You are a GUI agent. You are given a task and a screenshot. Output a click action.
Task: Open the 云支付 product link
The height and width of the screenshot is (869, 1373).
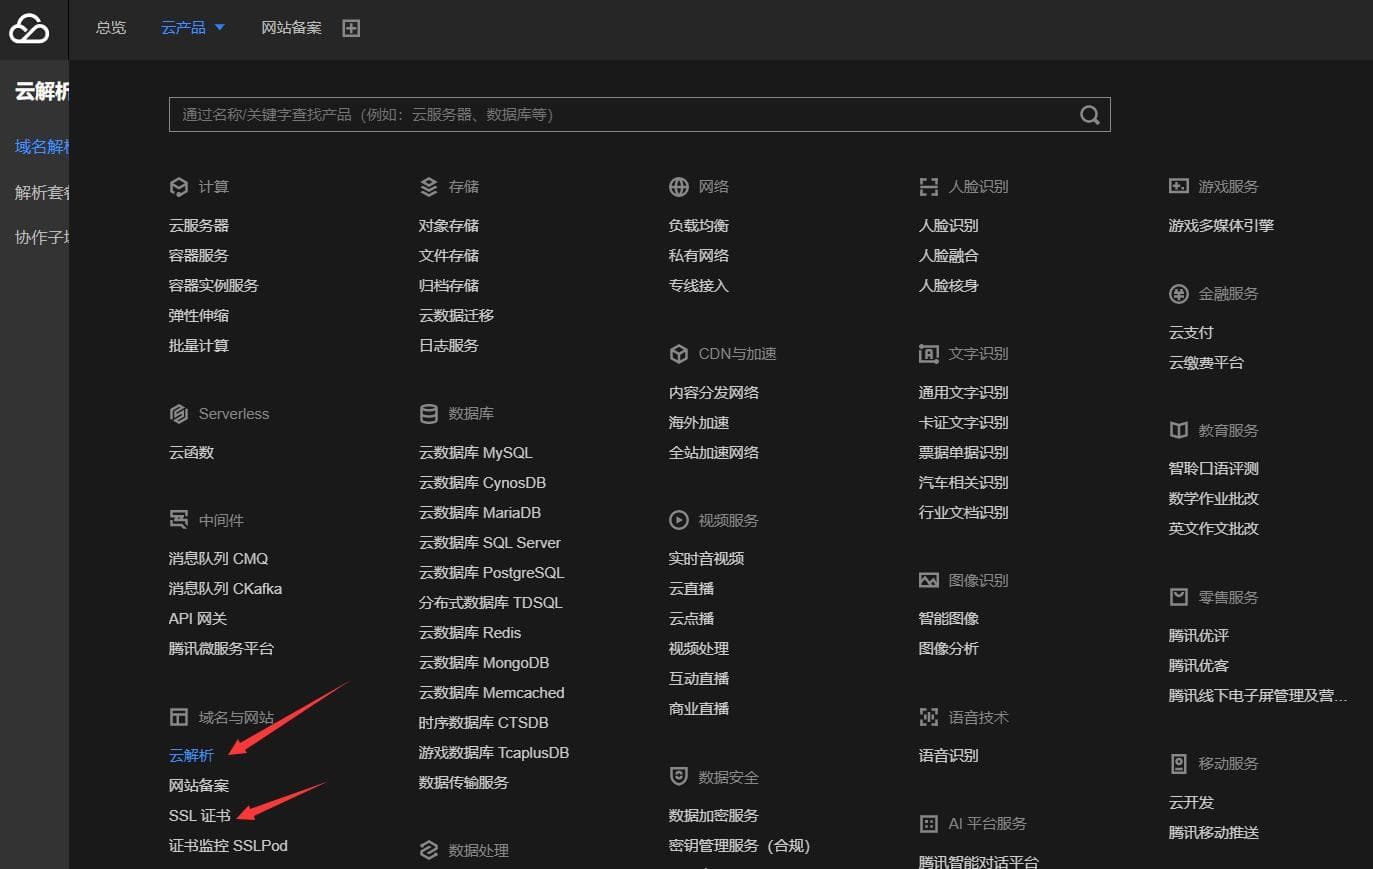click(x=1191, y=333)
